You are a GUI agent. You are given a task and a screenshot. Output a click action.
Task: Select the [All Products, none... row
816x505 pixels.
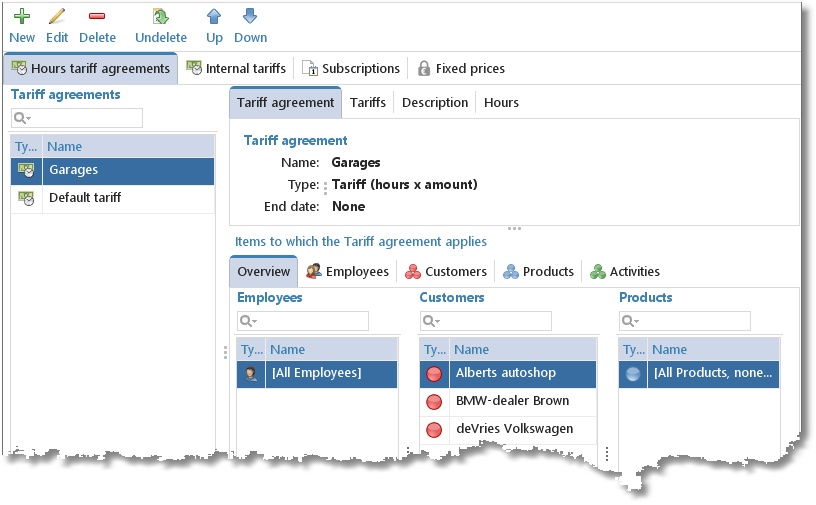699,374
